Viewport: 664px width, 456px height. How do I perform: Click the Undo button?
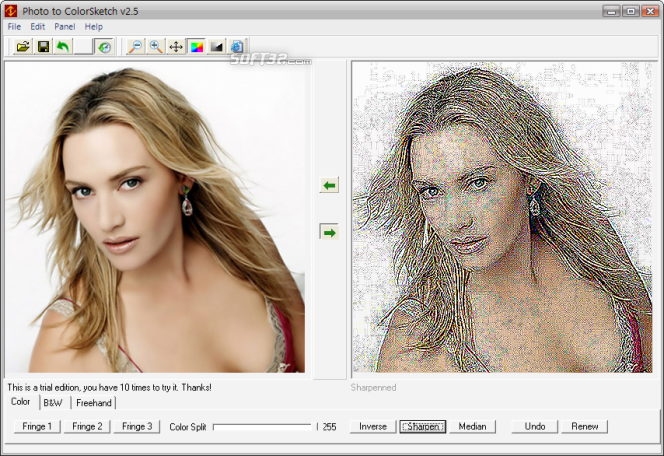(535, 426)
